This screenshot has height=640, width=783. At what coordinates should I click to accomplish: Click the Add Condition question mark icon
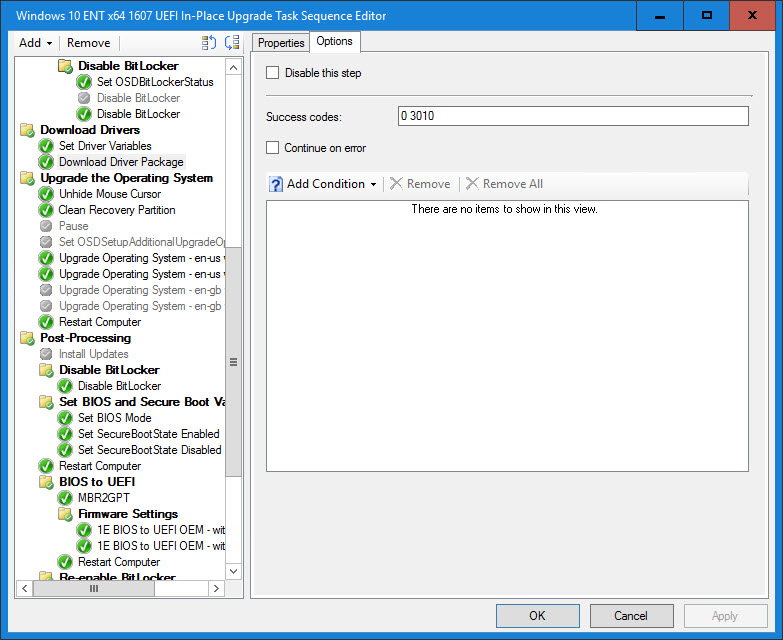pyautogui.click(x=276, y=184)
